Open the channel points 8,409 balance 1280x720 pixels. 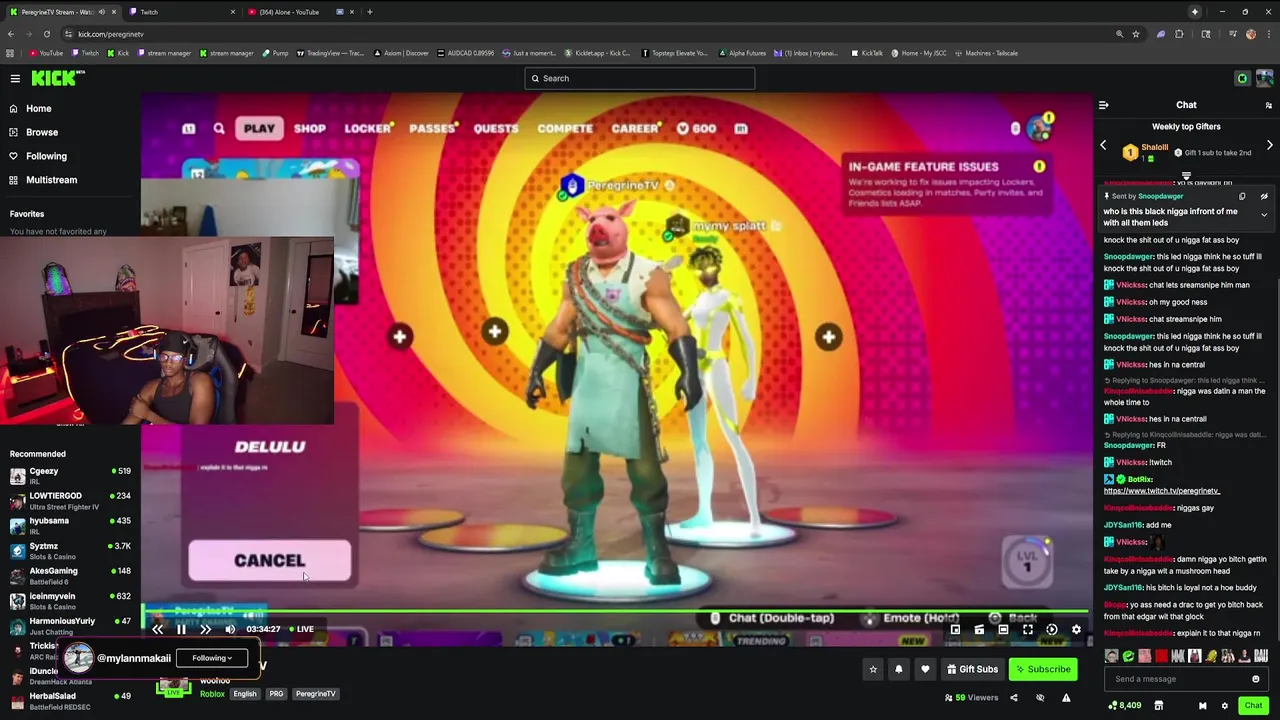tap(1125, 706)
